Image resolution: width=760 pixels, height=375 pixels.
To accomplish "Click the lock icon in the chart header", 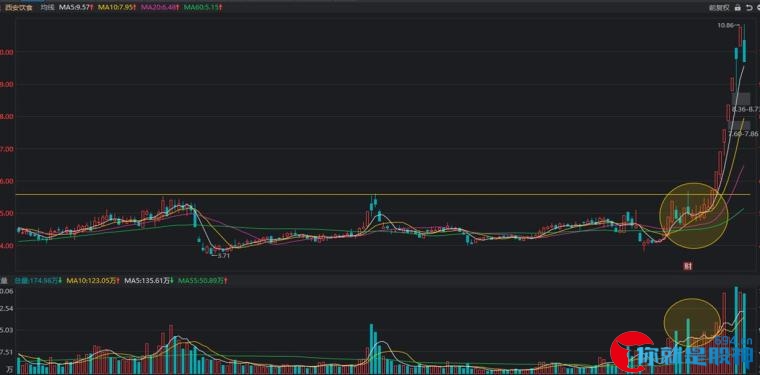I will tap(738, 7).
